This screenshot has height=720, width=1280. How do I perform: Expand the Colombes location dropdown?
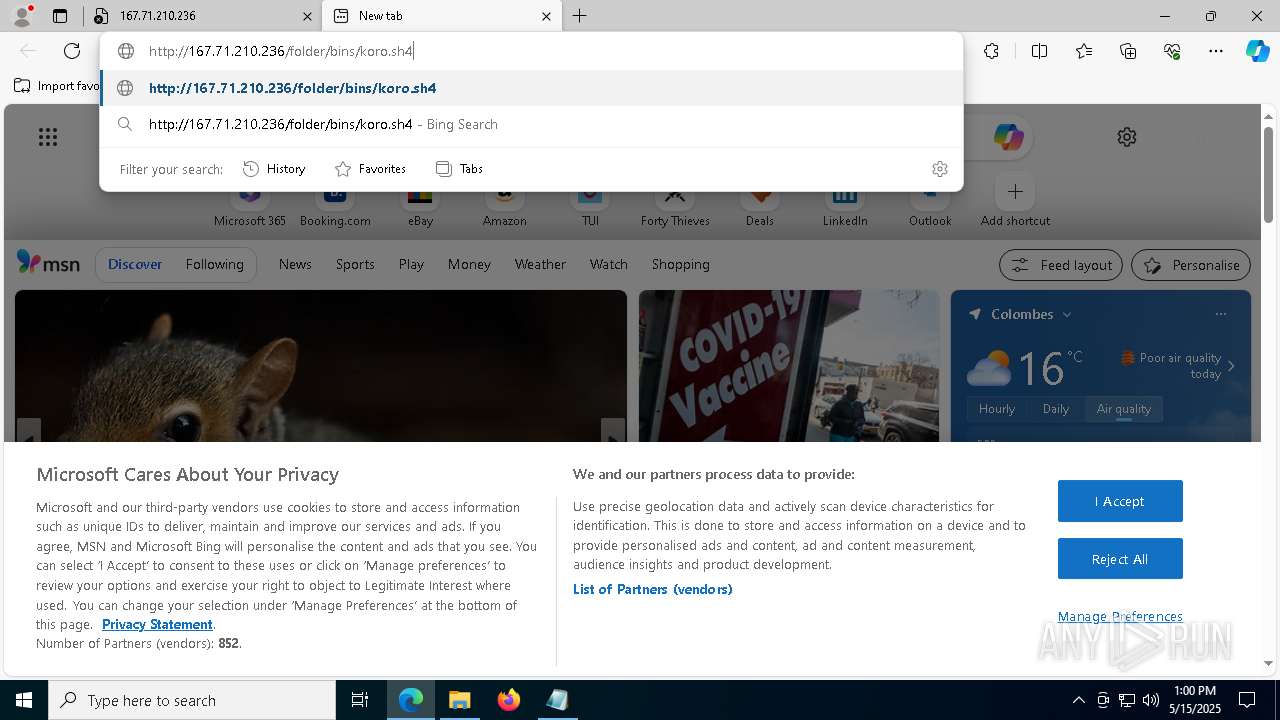point(1067,314)
